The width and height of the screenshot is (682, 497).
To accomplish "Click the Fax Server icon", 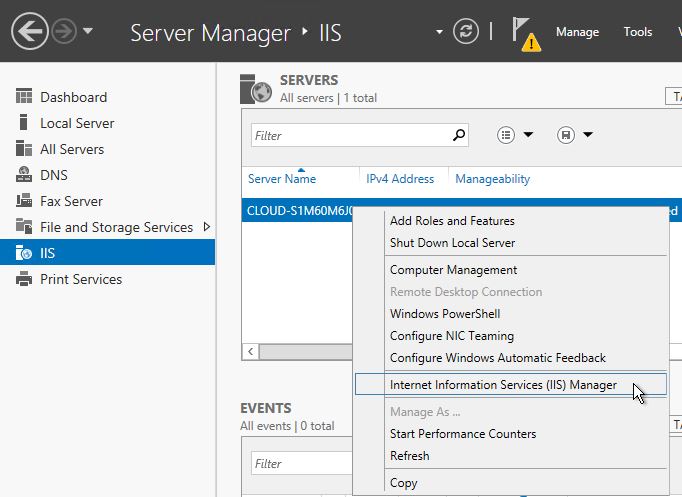I will pyautogui.click(x=24, y=200).
